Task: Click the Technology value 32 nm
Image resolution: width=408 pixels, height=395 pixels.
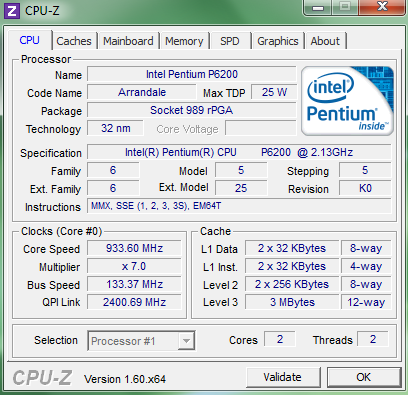Action: click(x=116, y=128)
